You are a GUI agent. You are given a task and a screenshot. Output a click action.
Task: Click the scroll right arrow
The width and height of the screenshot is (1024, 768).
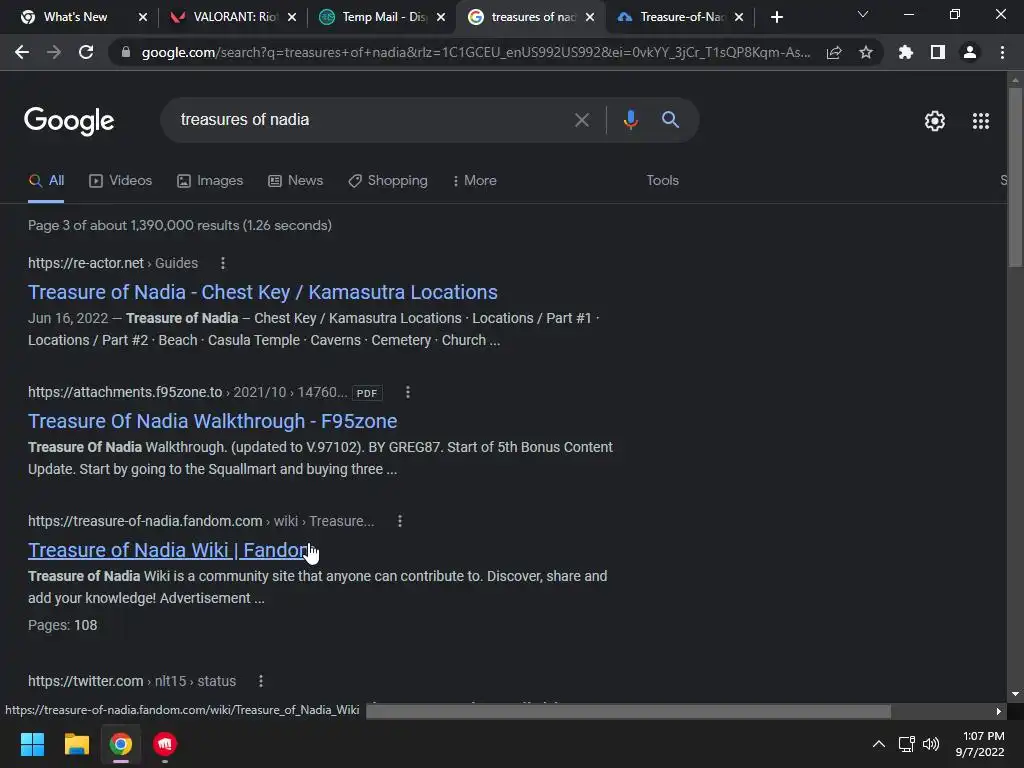coord(999,711)
